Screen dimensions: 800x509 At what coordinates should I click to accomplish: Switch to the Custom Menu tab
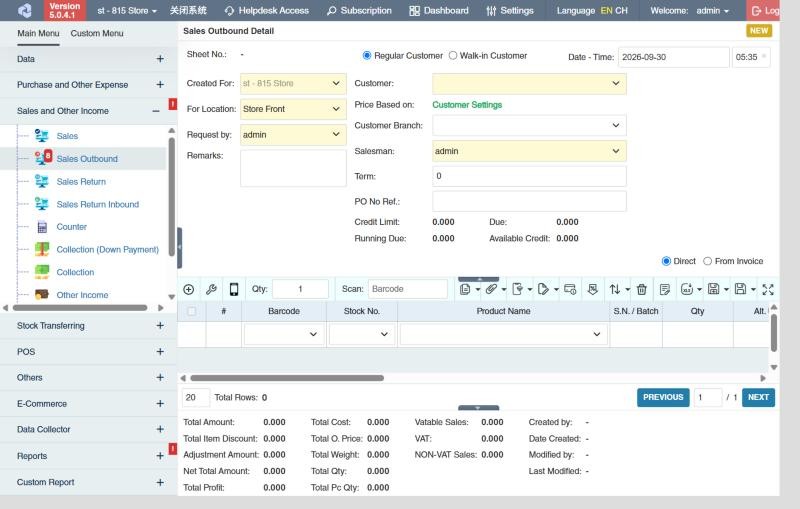97,34
